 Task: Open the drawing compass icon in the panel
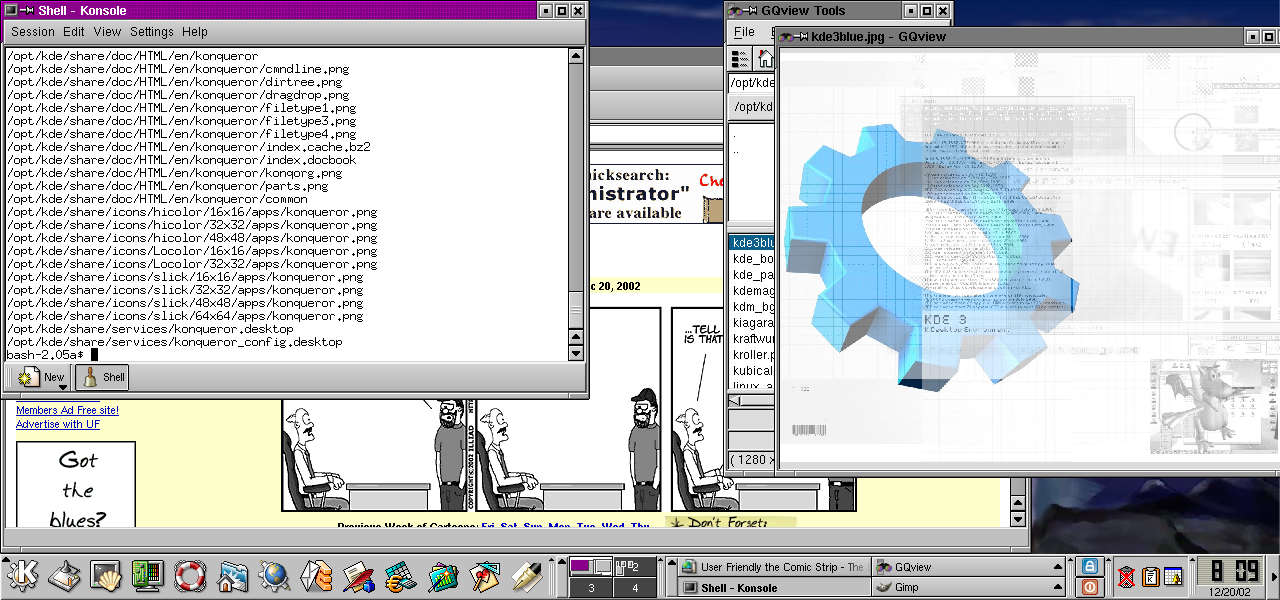pyautogui.click(x=484, y=575)
